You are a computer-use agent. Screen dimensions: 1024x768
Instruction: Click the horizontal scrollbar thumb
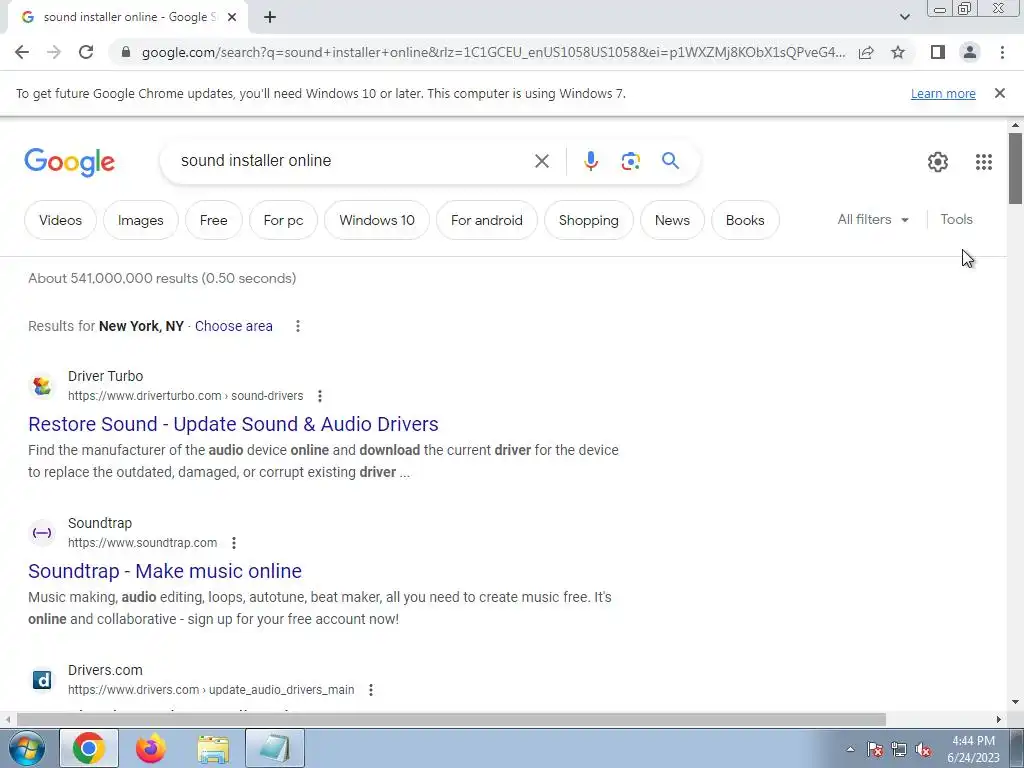(x=451, y=719)
